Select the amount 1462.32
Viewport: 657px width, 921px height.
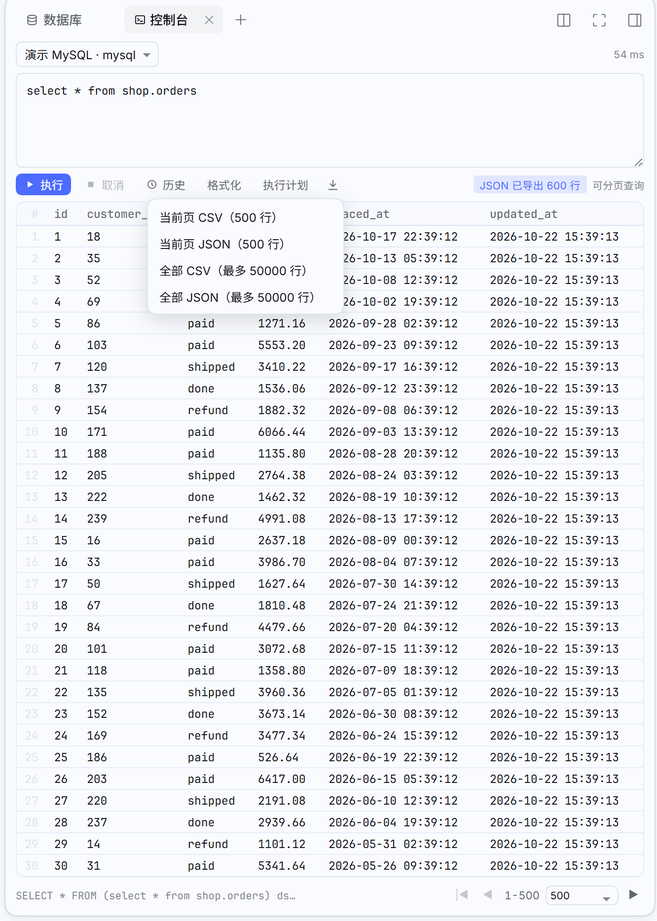[282, 498]
